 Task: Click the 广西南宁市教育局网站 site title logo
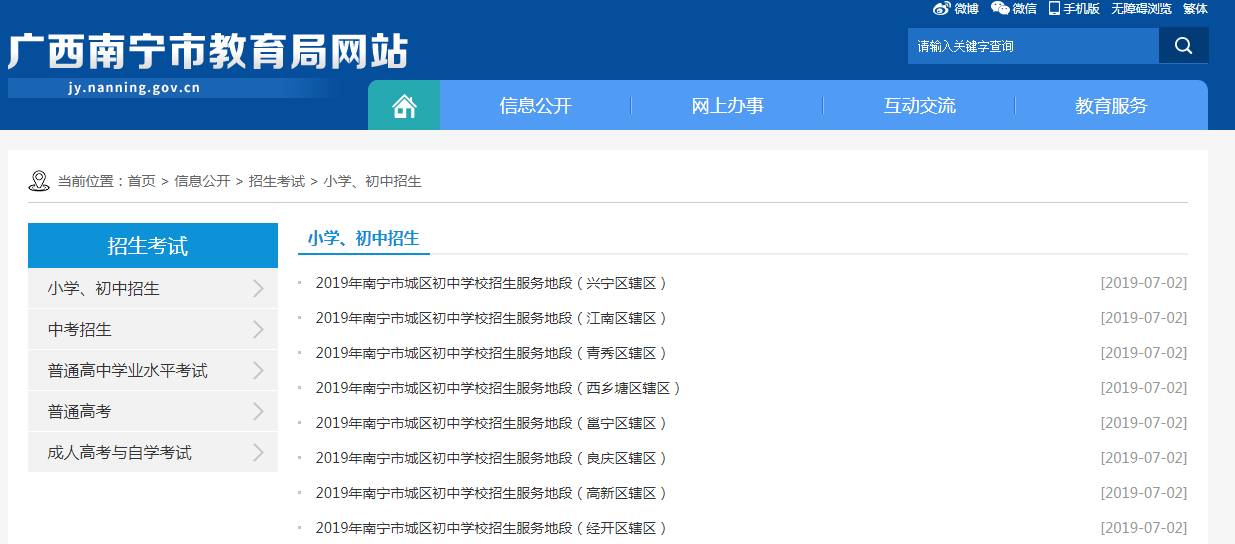point(208,51)
